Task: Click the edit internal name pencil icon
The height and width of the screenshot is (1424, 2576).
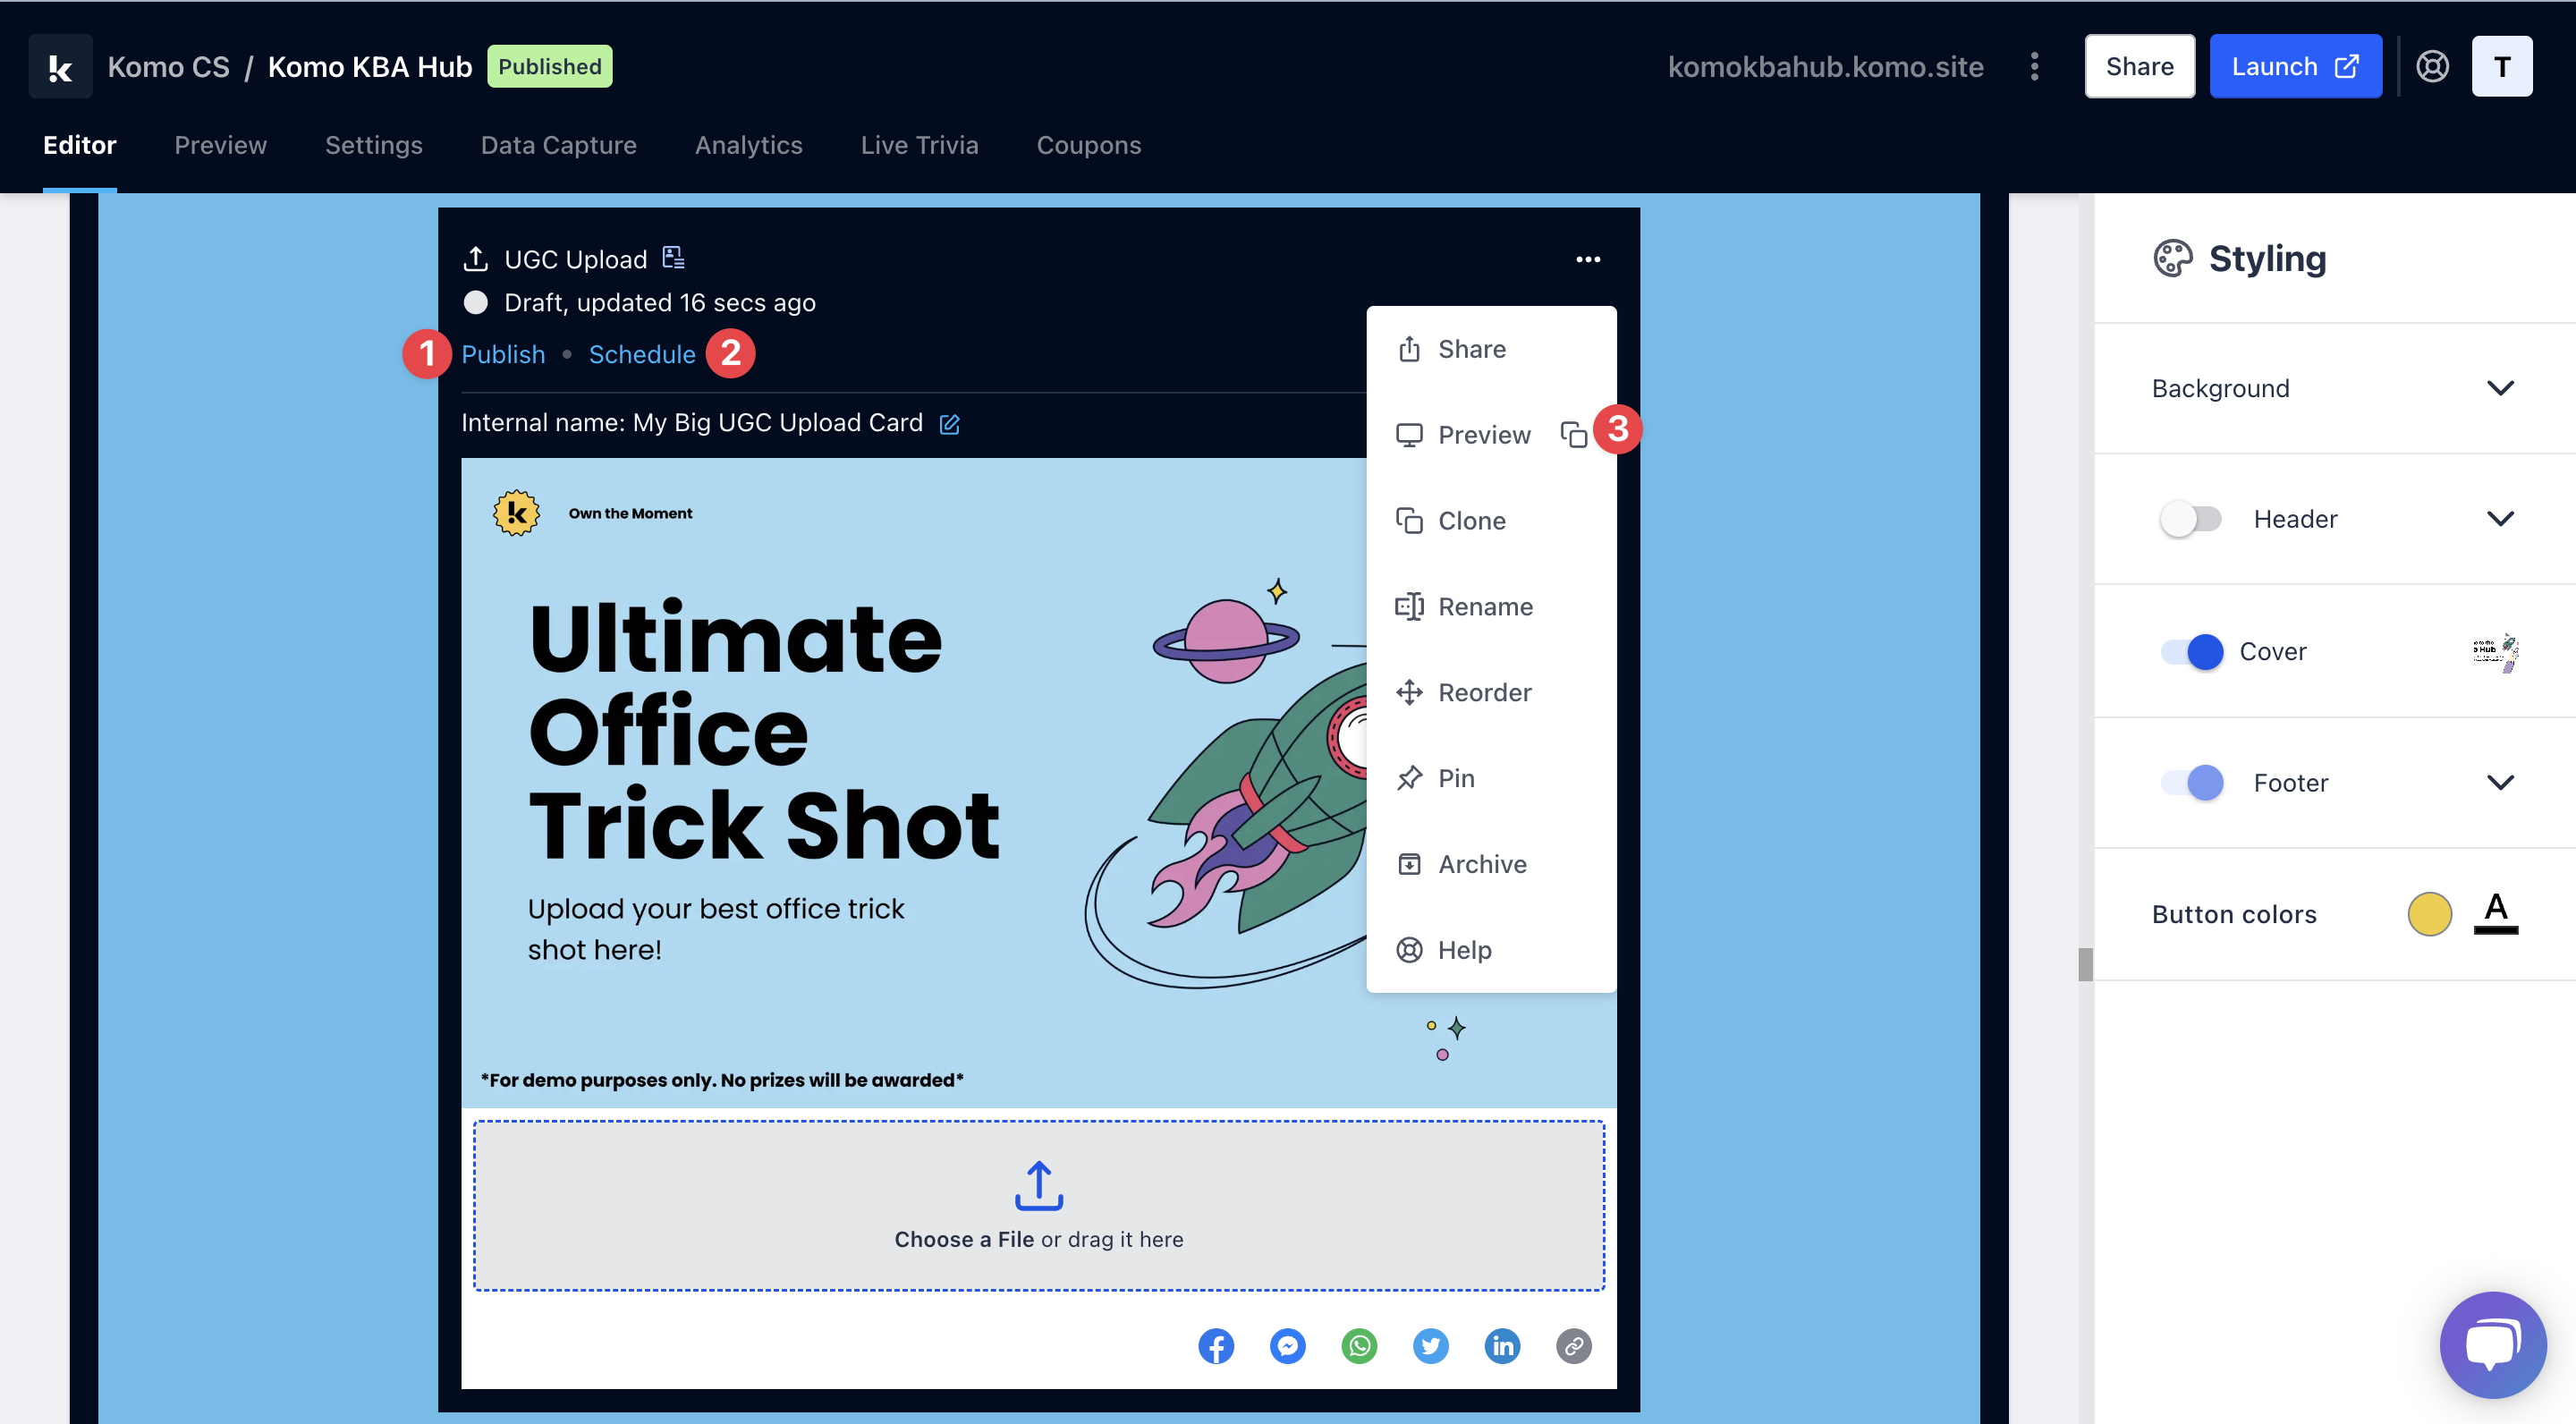Action: [949, 424]
